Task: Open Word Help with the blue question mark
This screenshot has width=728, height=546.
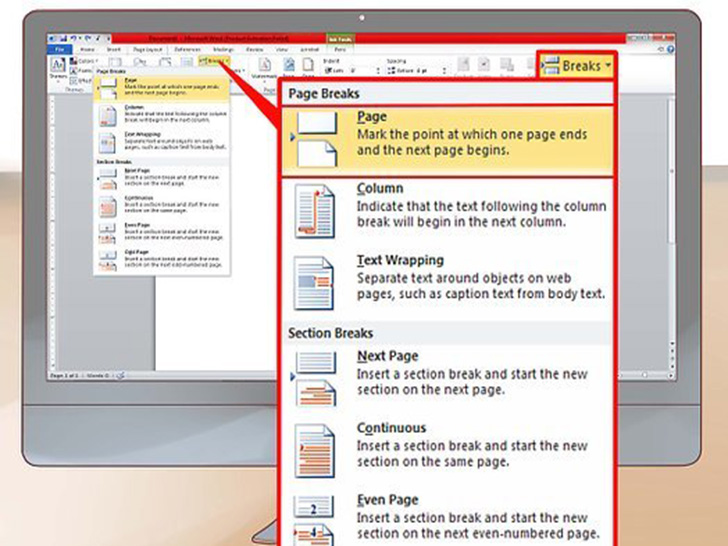Action: pyautogui.click(x=670, y=49)
